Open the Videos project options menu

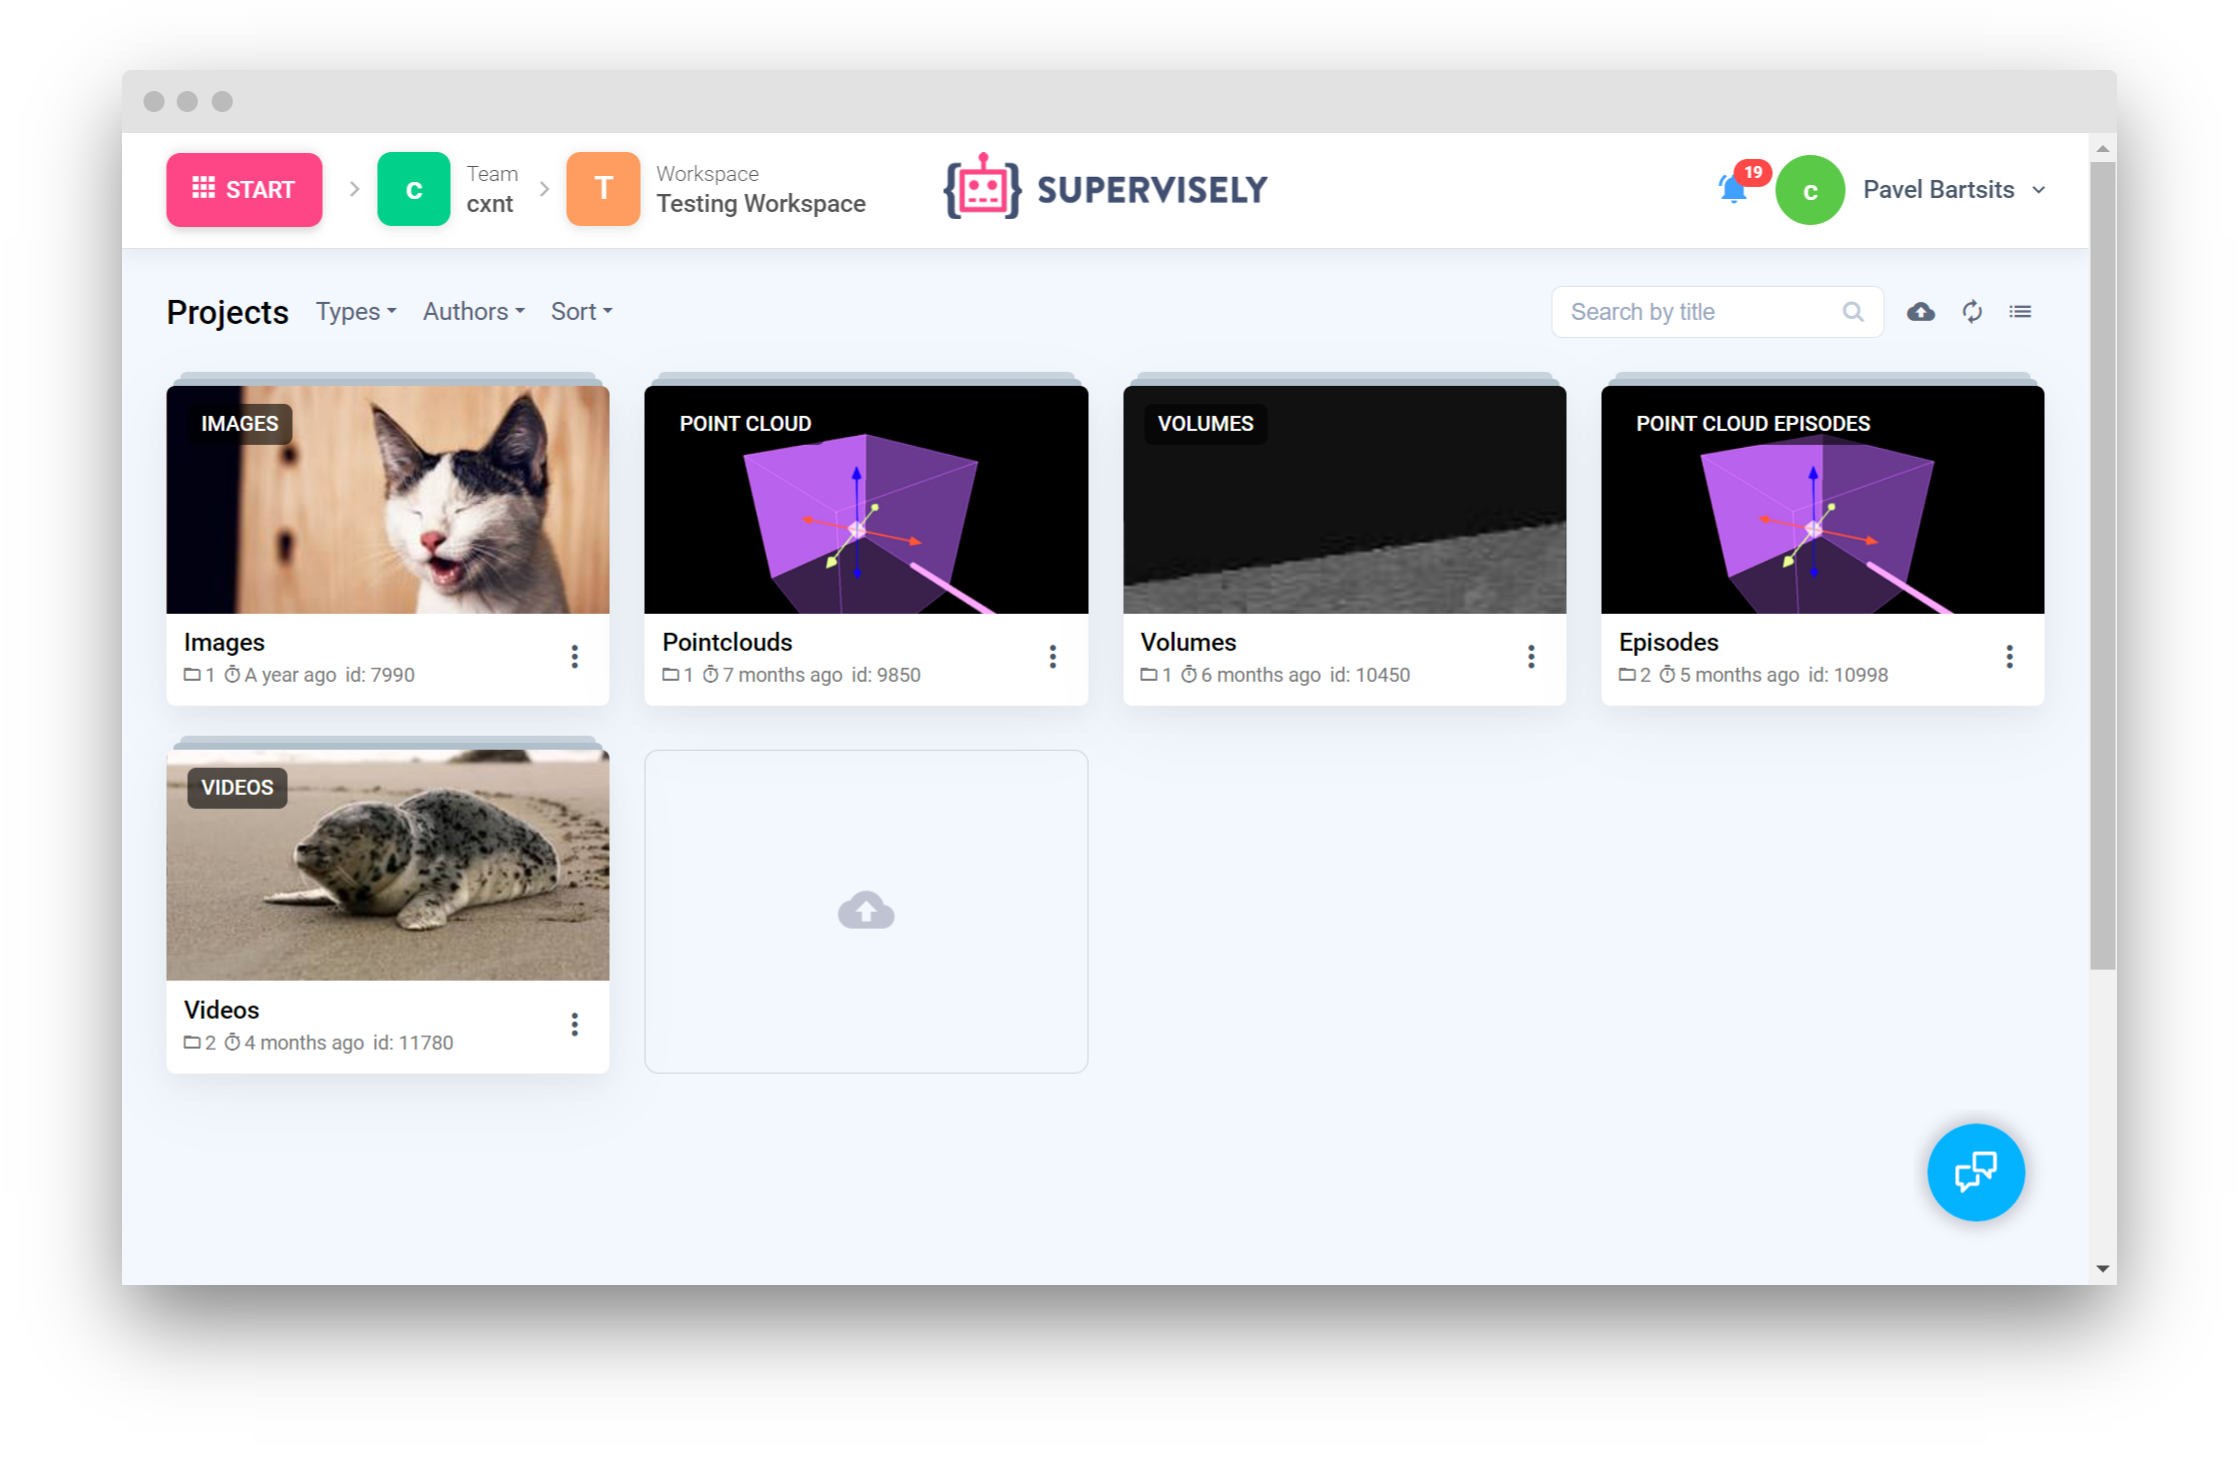(574, 1025)
